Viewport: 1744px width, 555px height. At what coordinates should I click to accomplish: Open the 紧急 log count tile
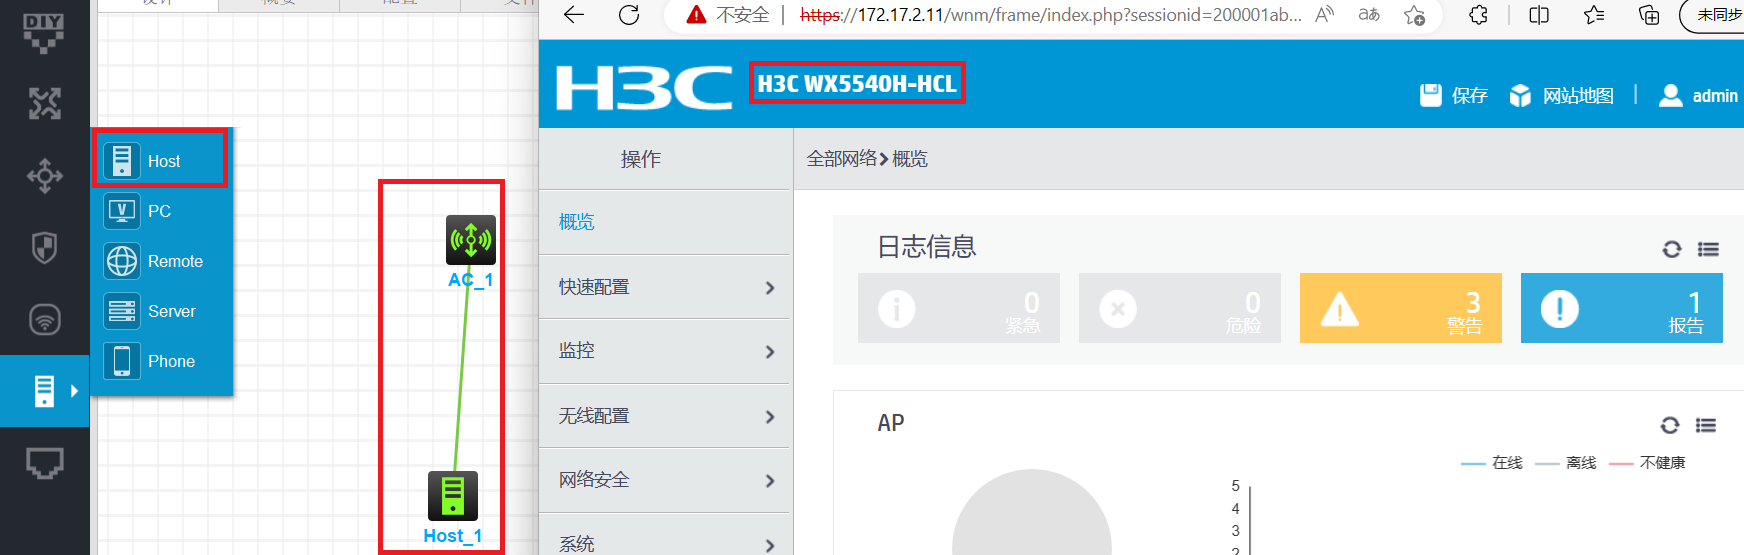point(959,308)
